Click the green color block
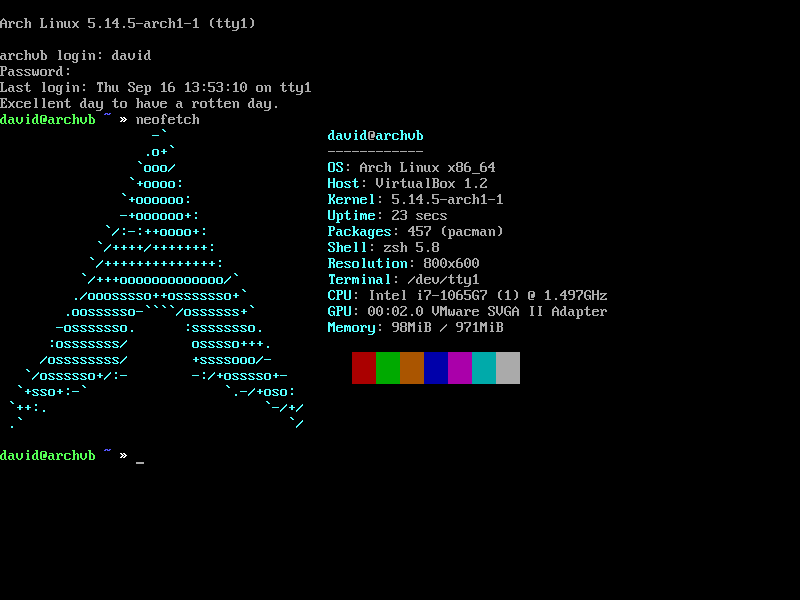This screenshot has width=800, height=600. point(388,368)
